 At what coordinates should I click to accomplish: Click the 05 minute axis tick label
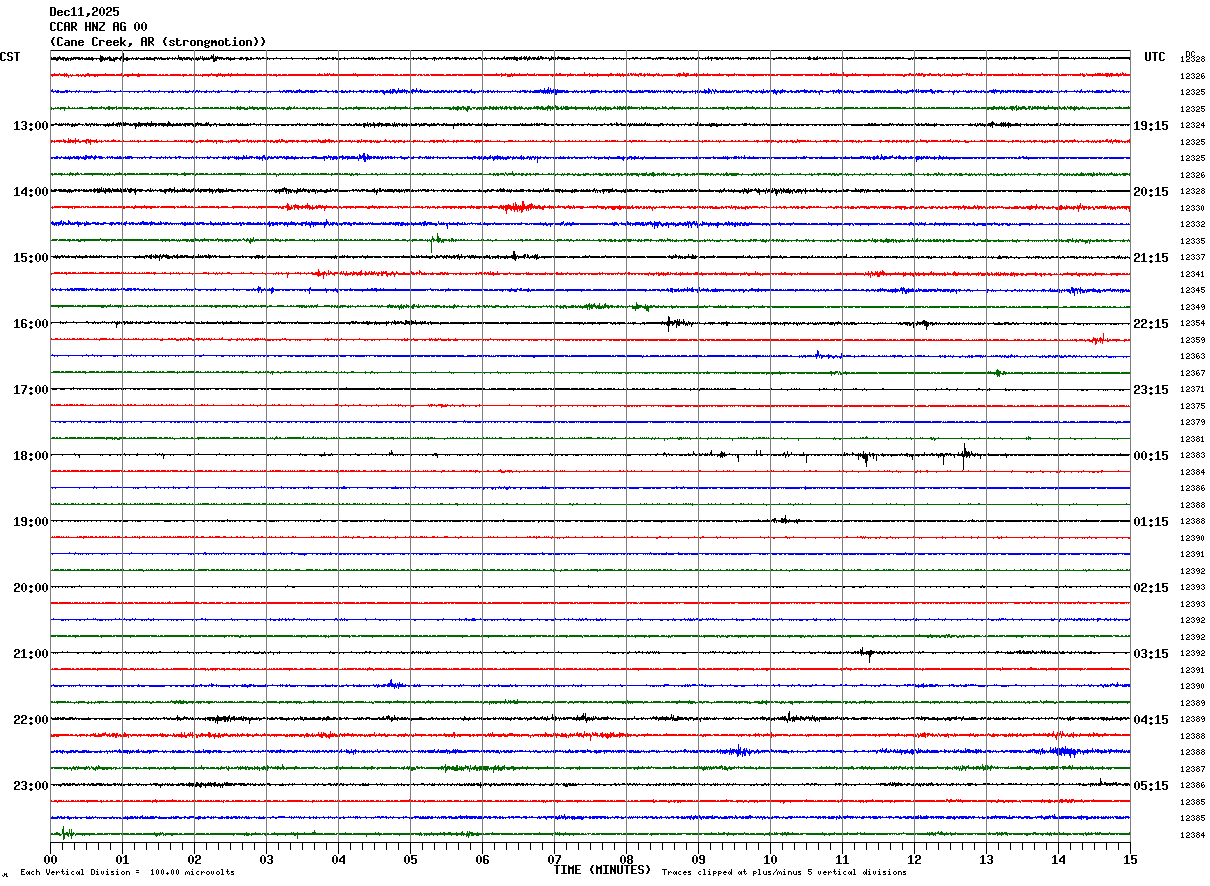[410, 859]
